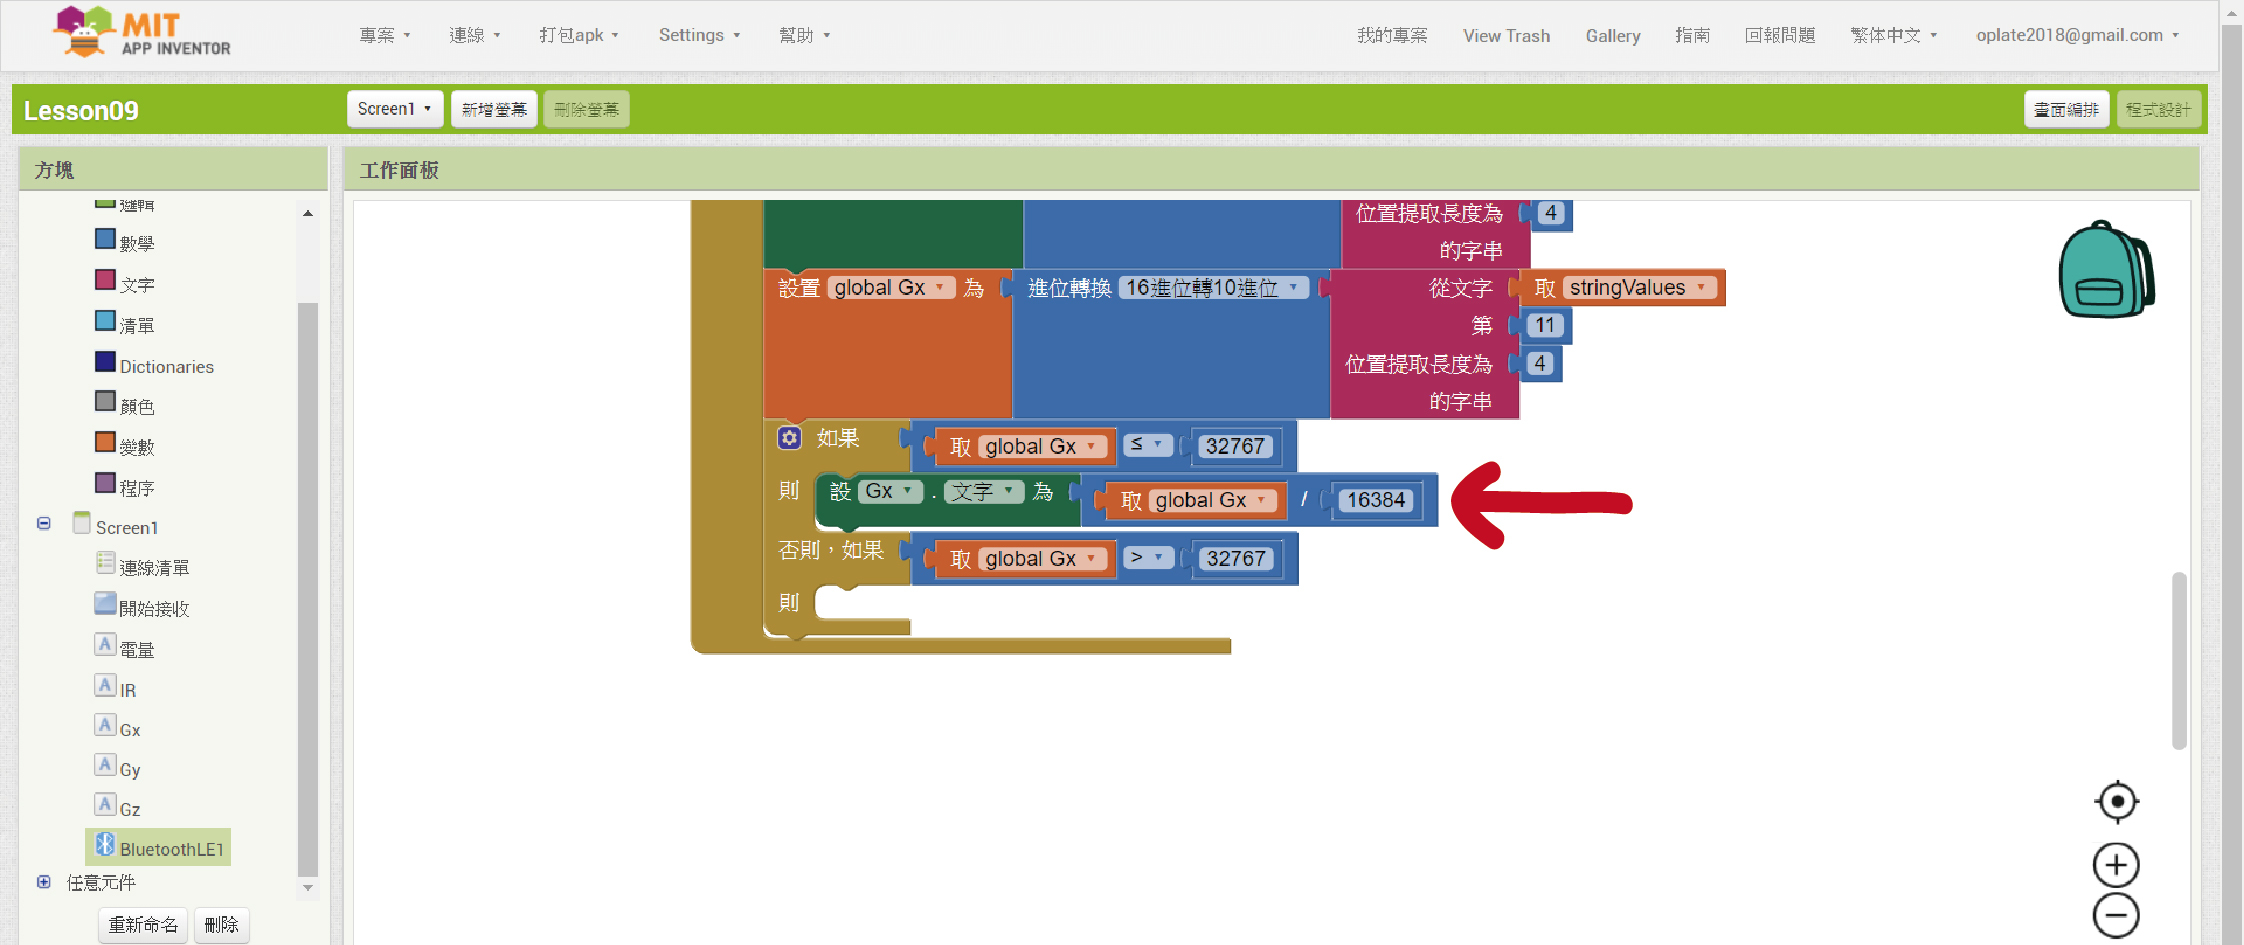Click the 16384 number field
The width and height of the screenshot is (2244, 945).
point(1375,500)
